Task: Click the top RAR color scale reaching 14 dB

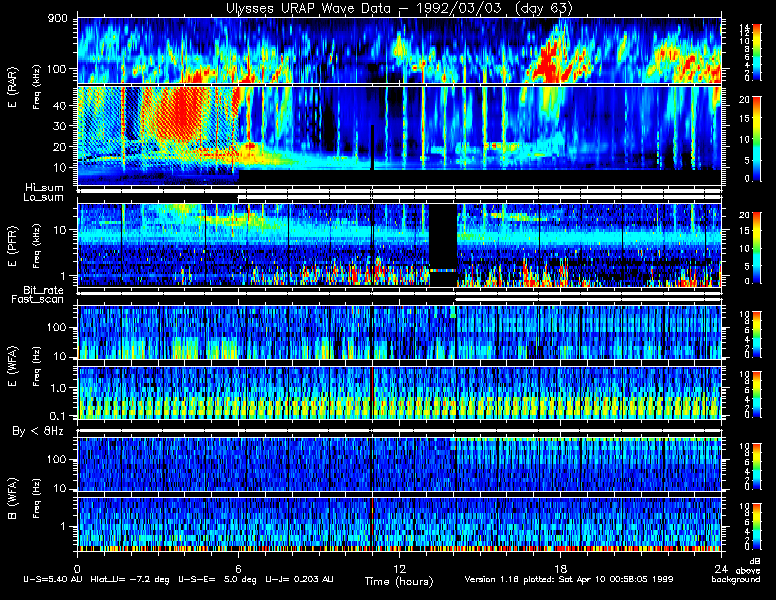Action: (757, 51)
